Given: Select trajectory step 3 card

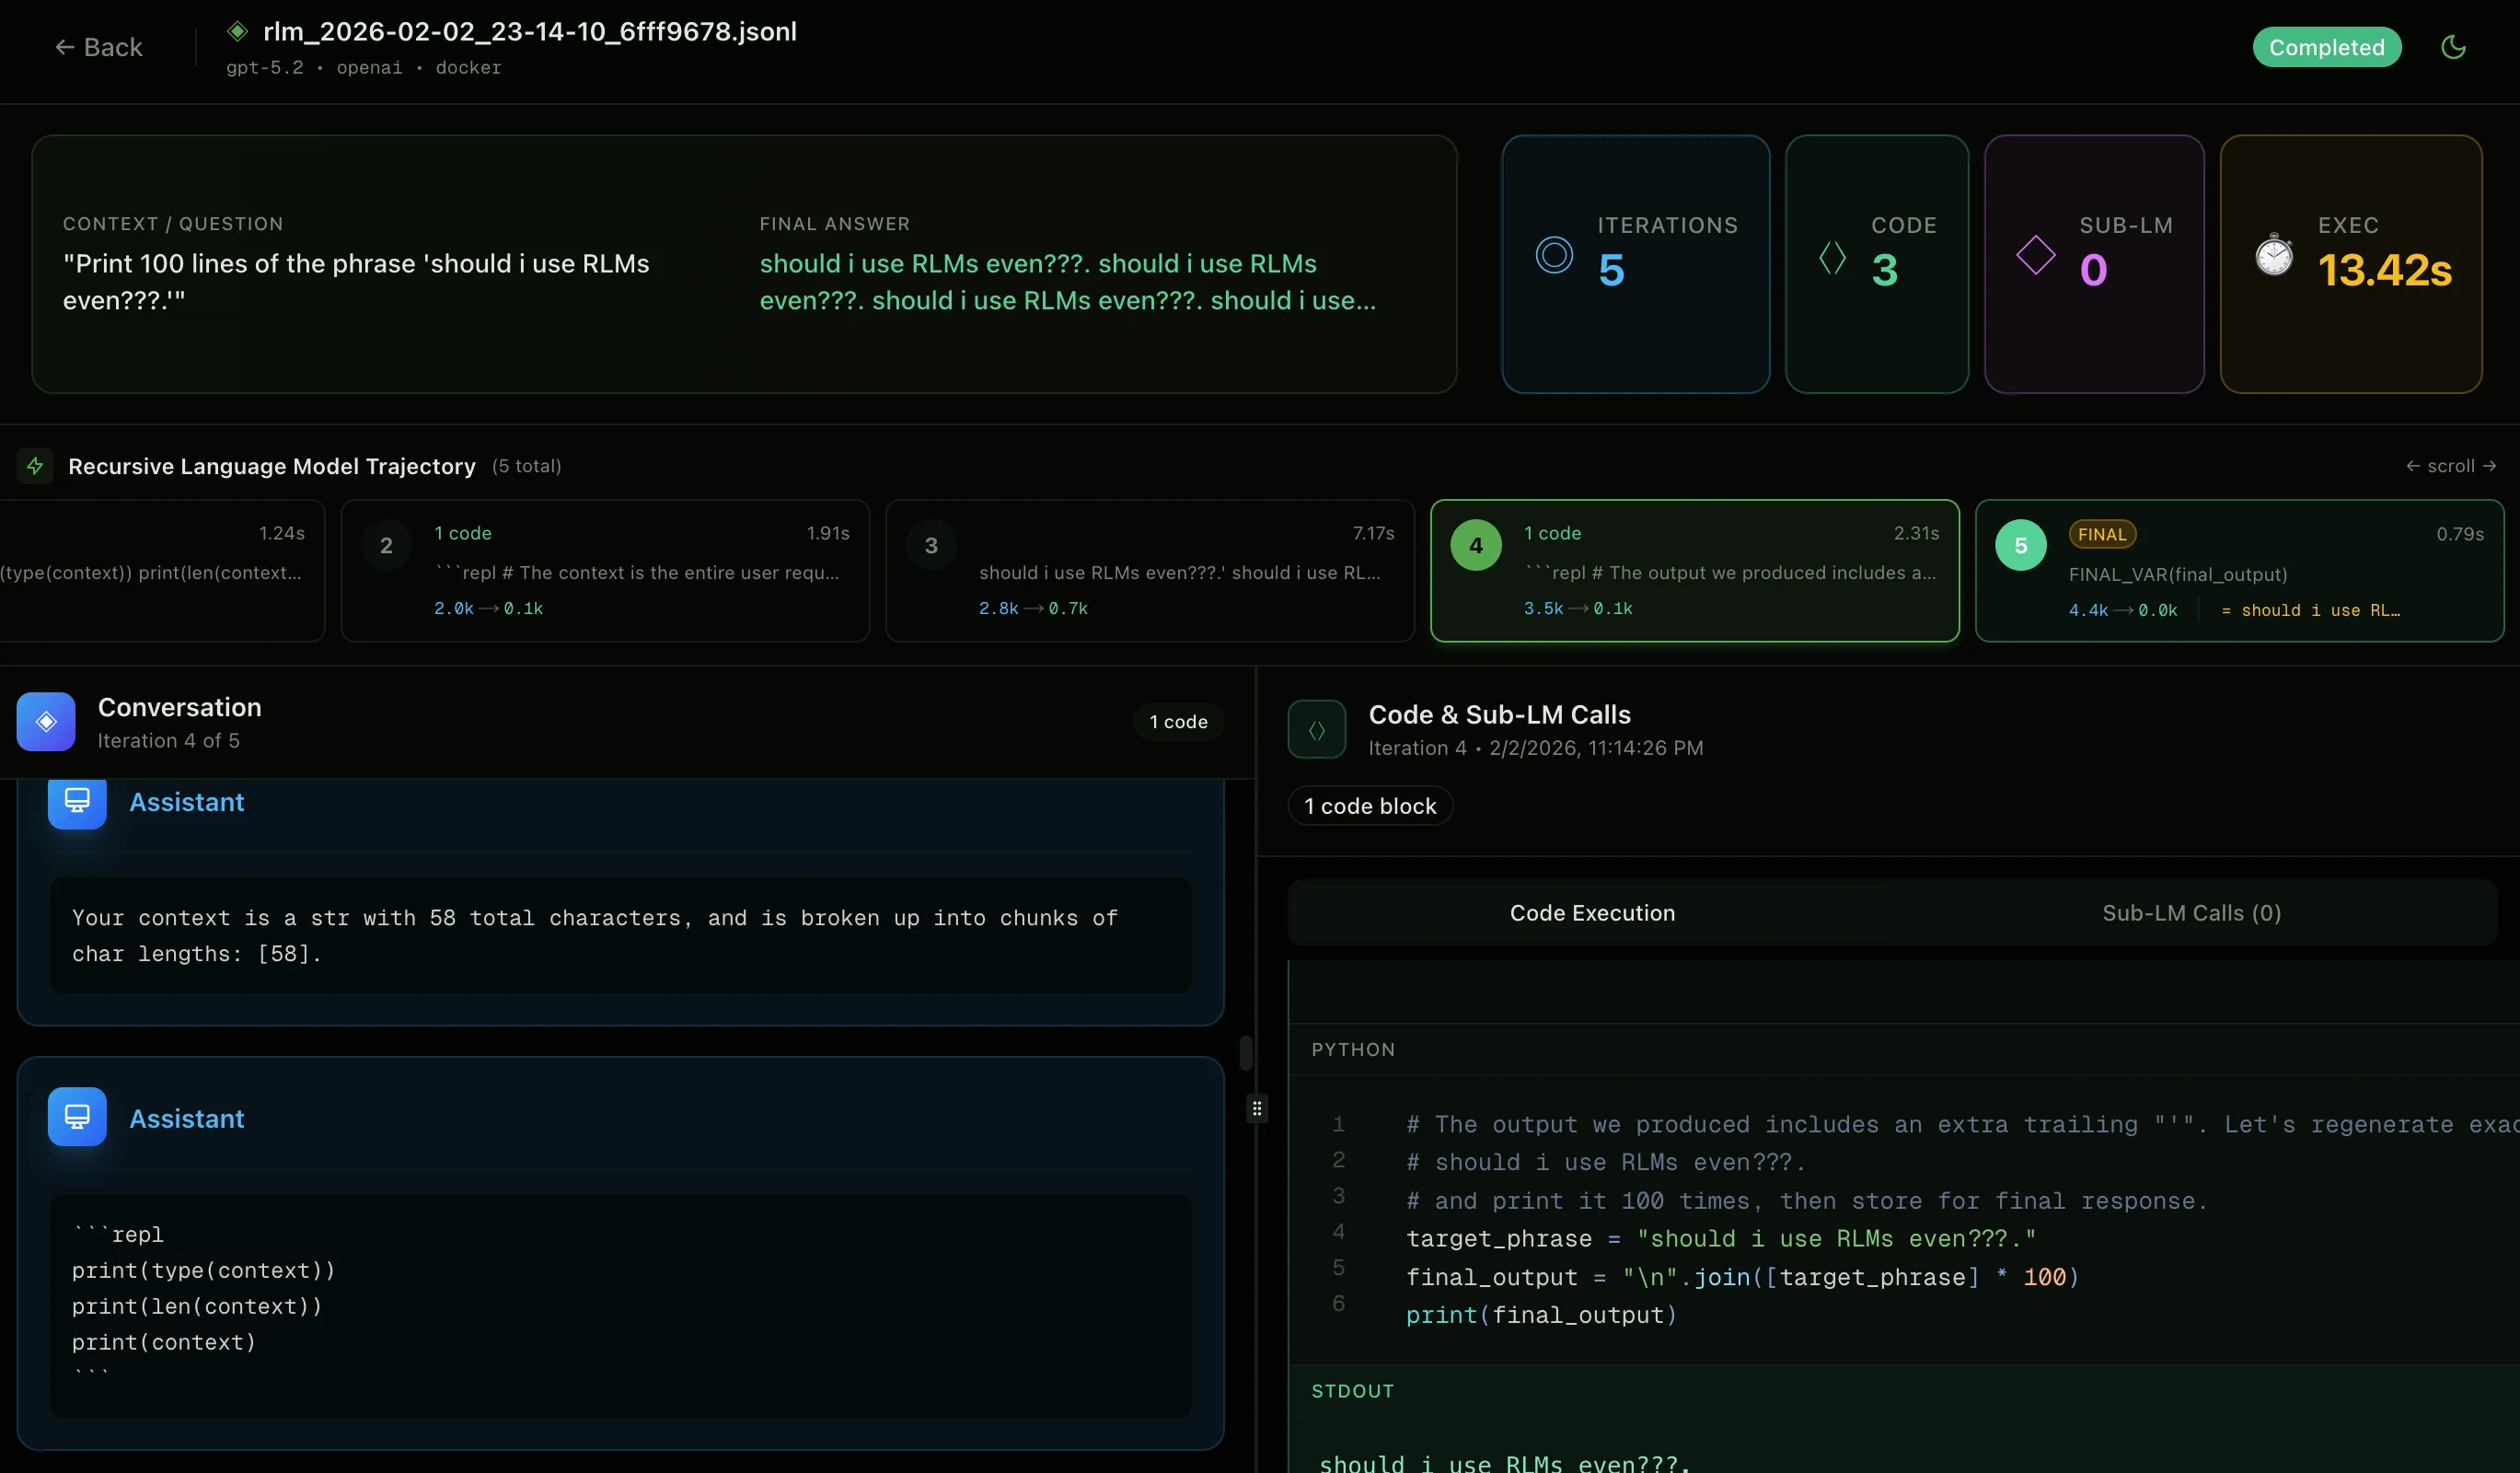Looking at the screenshot, I should pyautogui.click(x=1148, y=571).
